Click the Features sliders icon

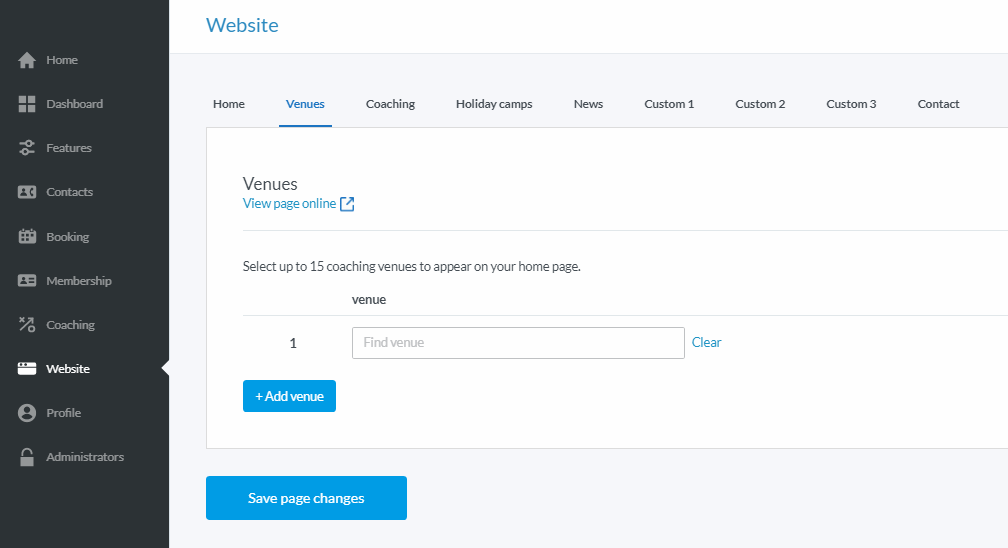(27, 148)
